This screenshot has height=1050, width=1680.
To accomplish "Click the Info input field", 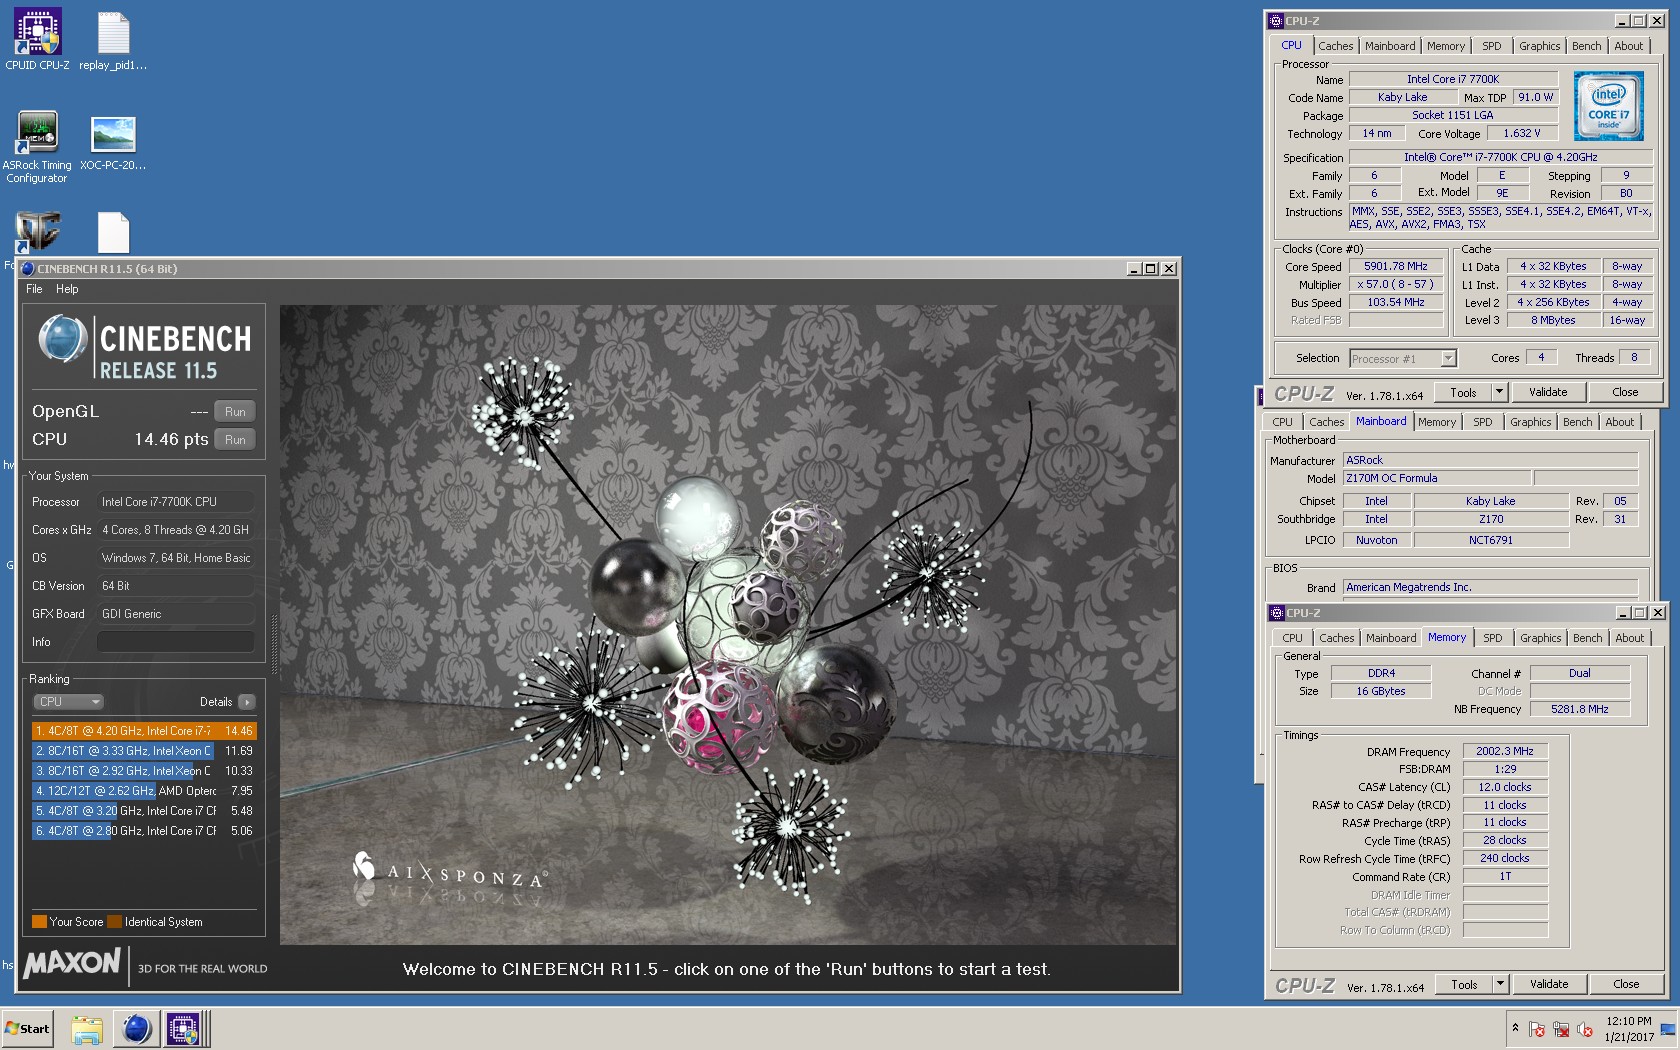I will (175, 642).
